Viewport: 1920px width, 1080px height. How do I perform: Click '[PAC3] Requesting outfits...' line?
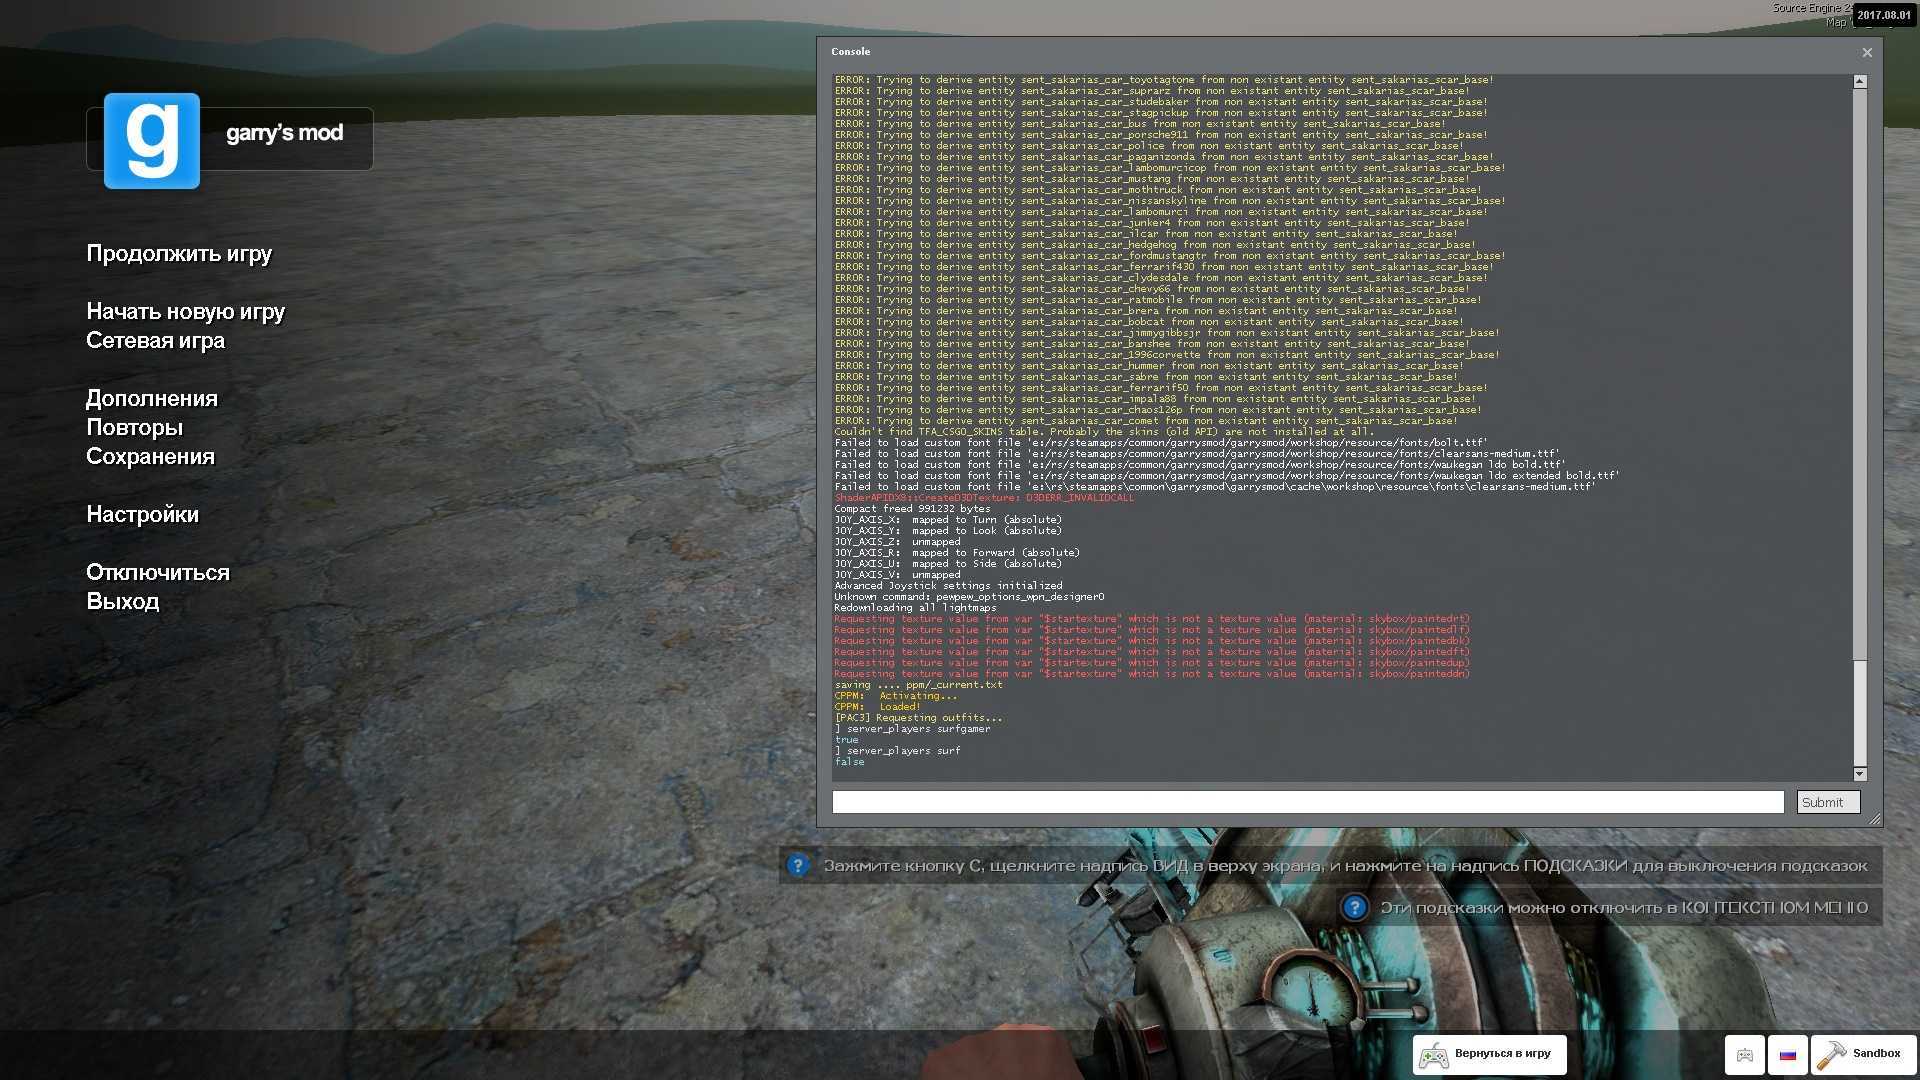(918, 718)
